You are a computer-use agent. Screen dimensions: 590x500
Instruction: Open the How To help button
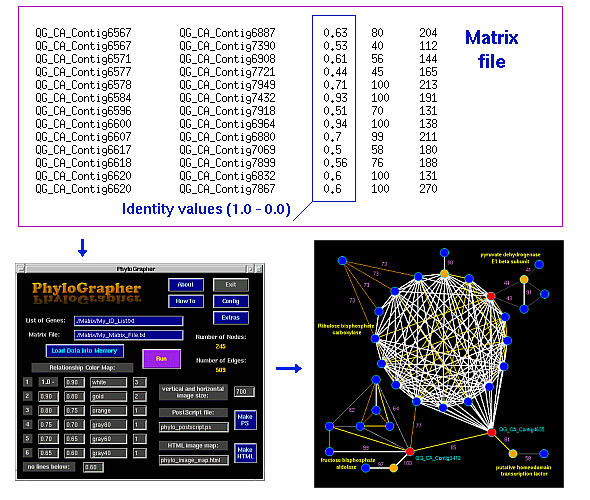[x=186, y=301]
